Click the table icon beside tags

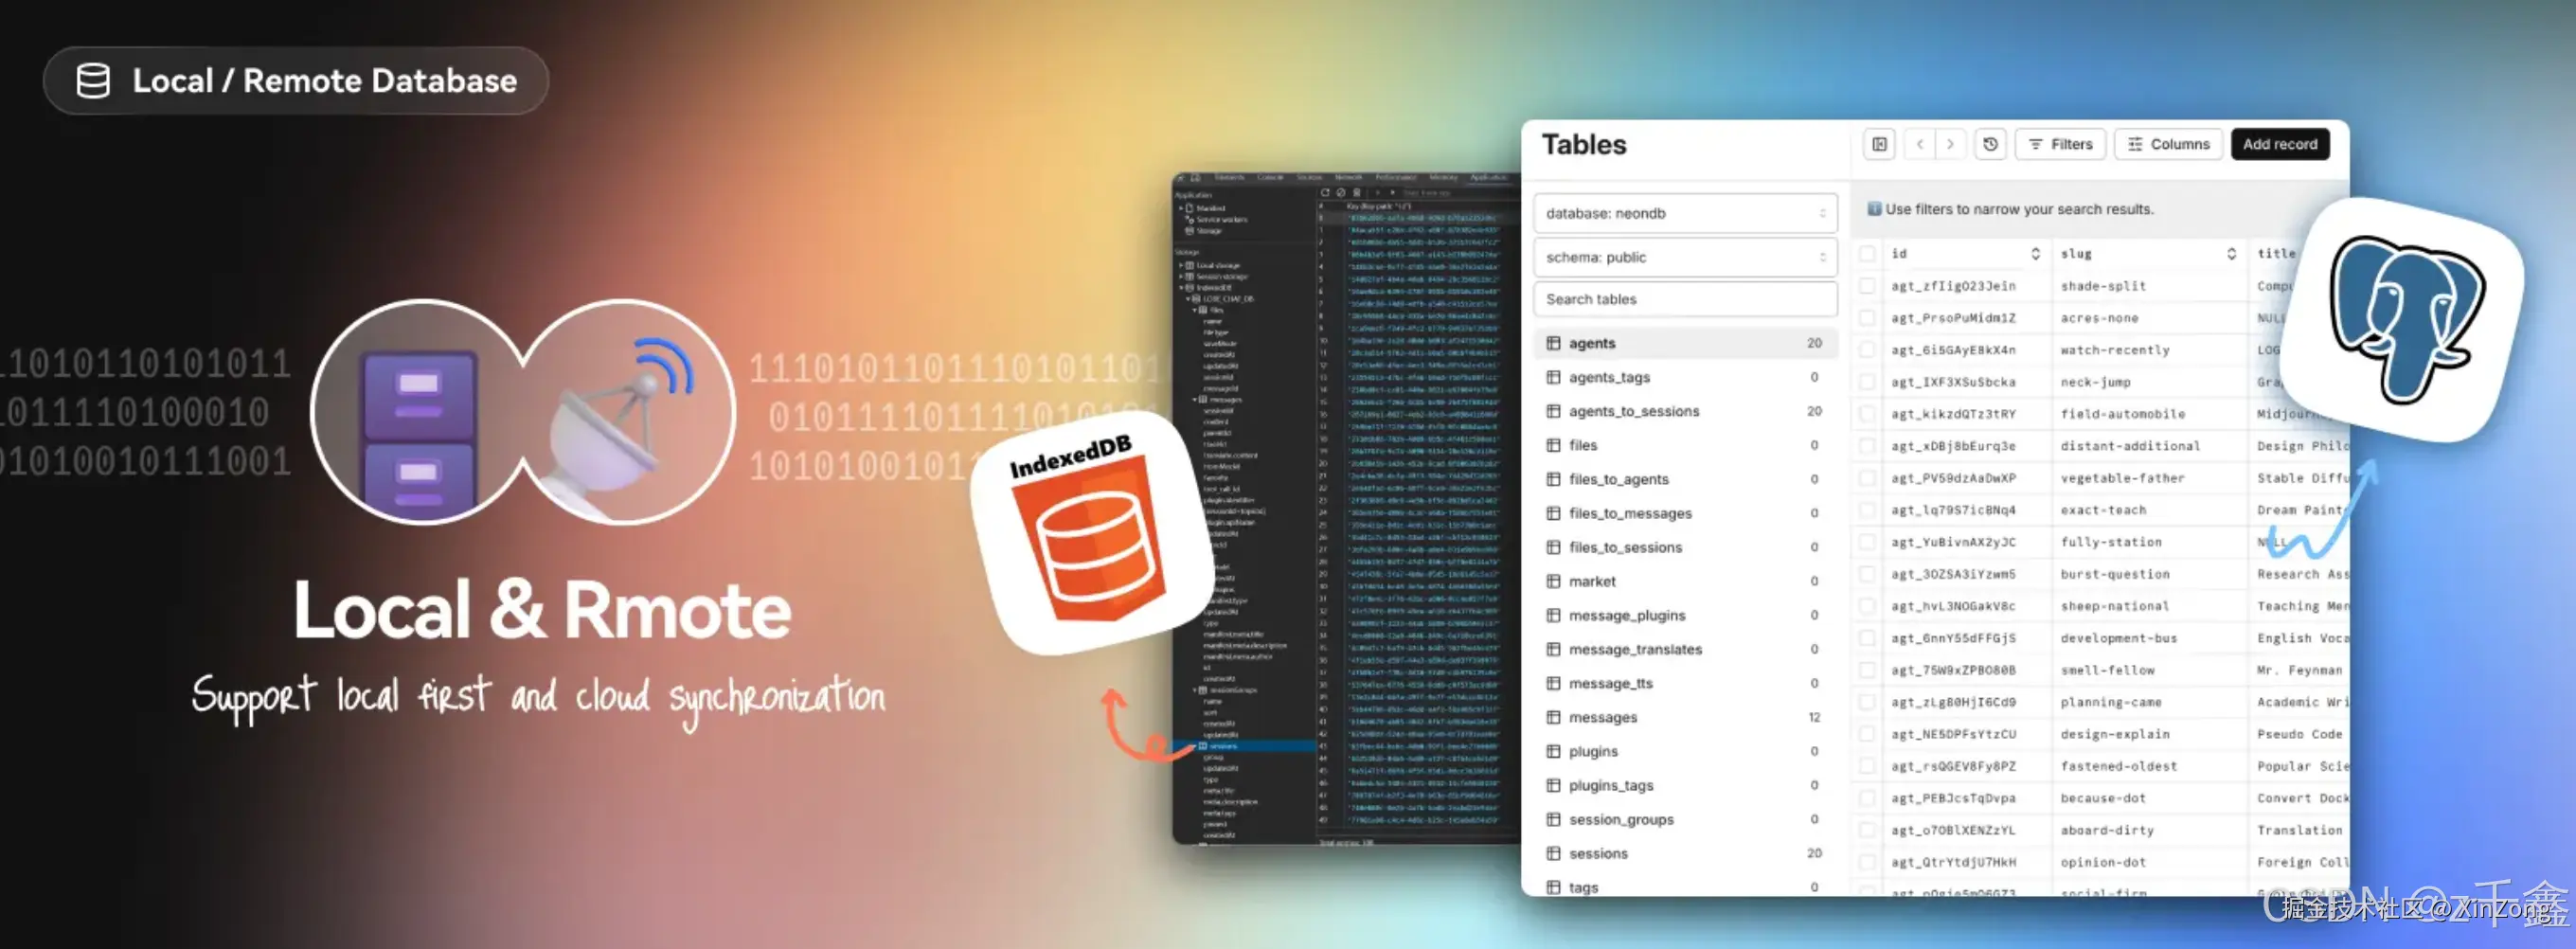1553,887
